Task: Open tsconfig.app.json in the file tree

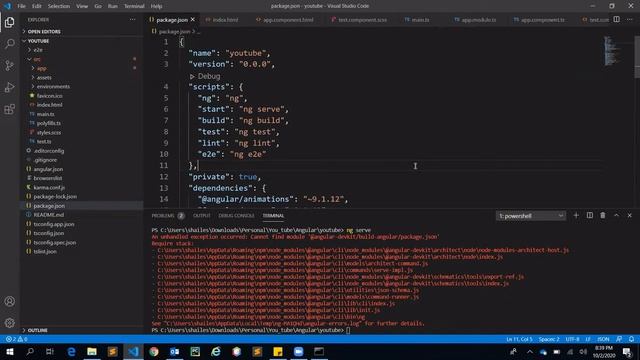Action: 54,224
